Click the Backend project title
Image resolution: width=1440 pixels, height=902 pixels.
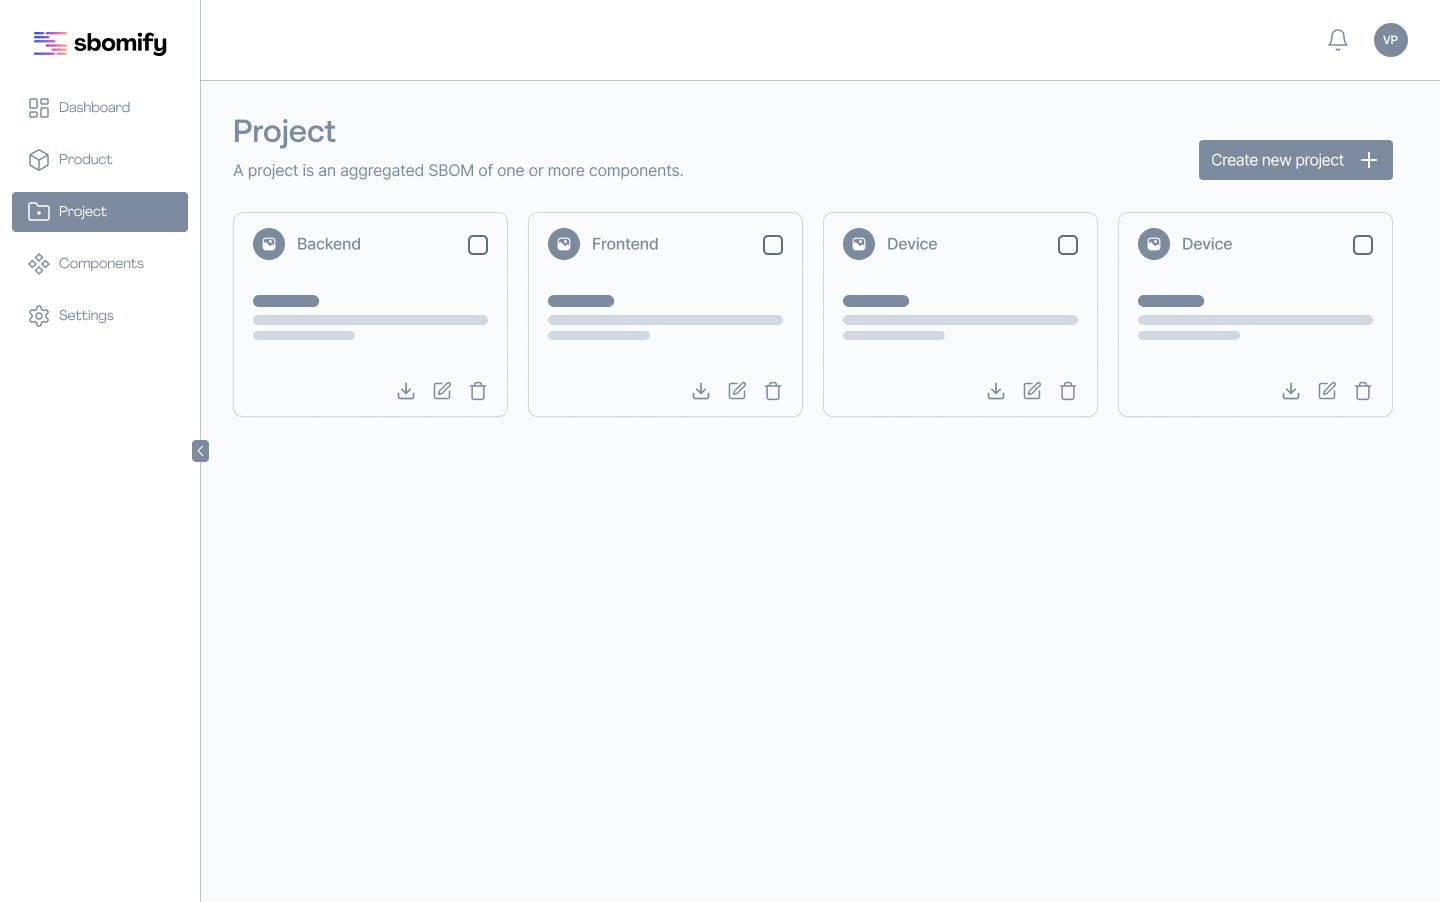329,244
